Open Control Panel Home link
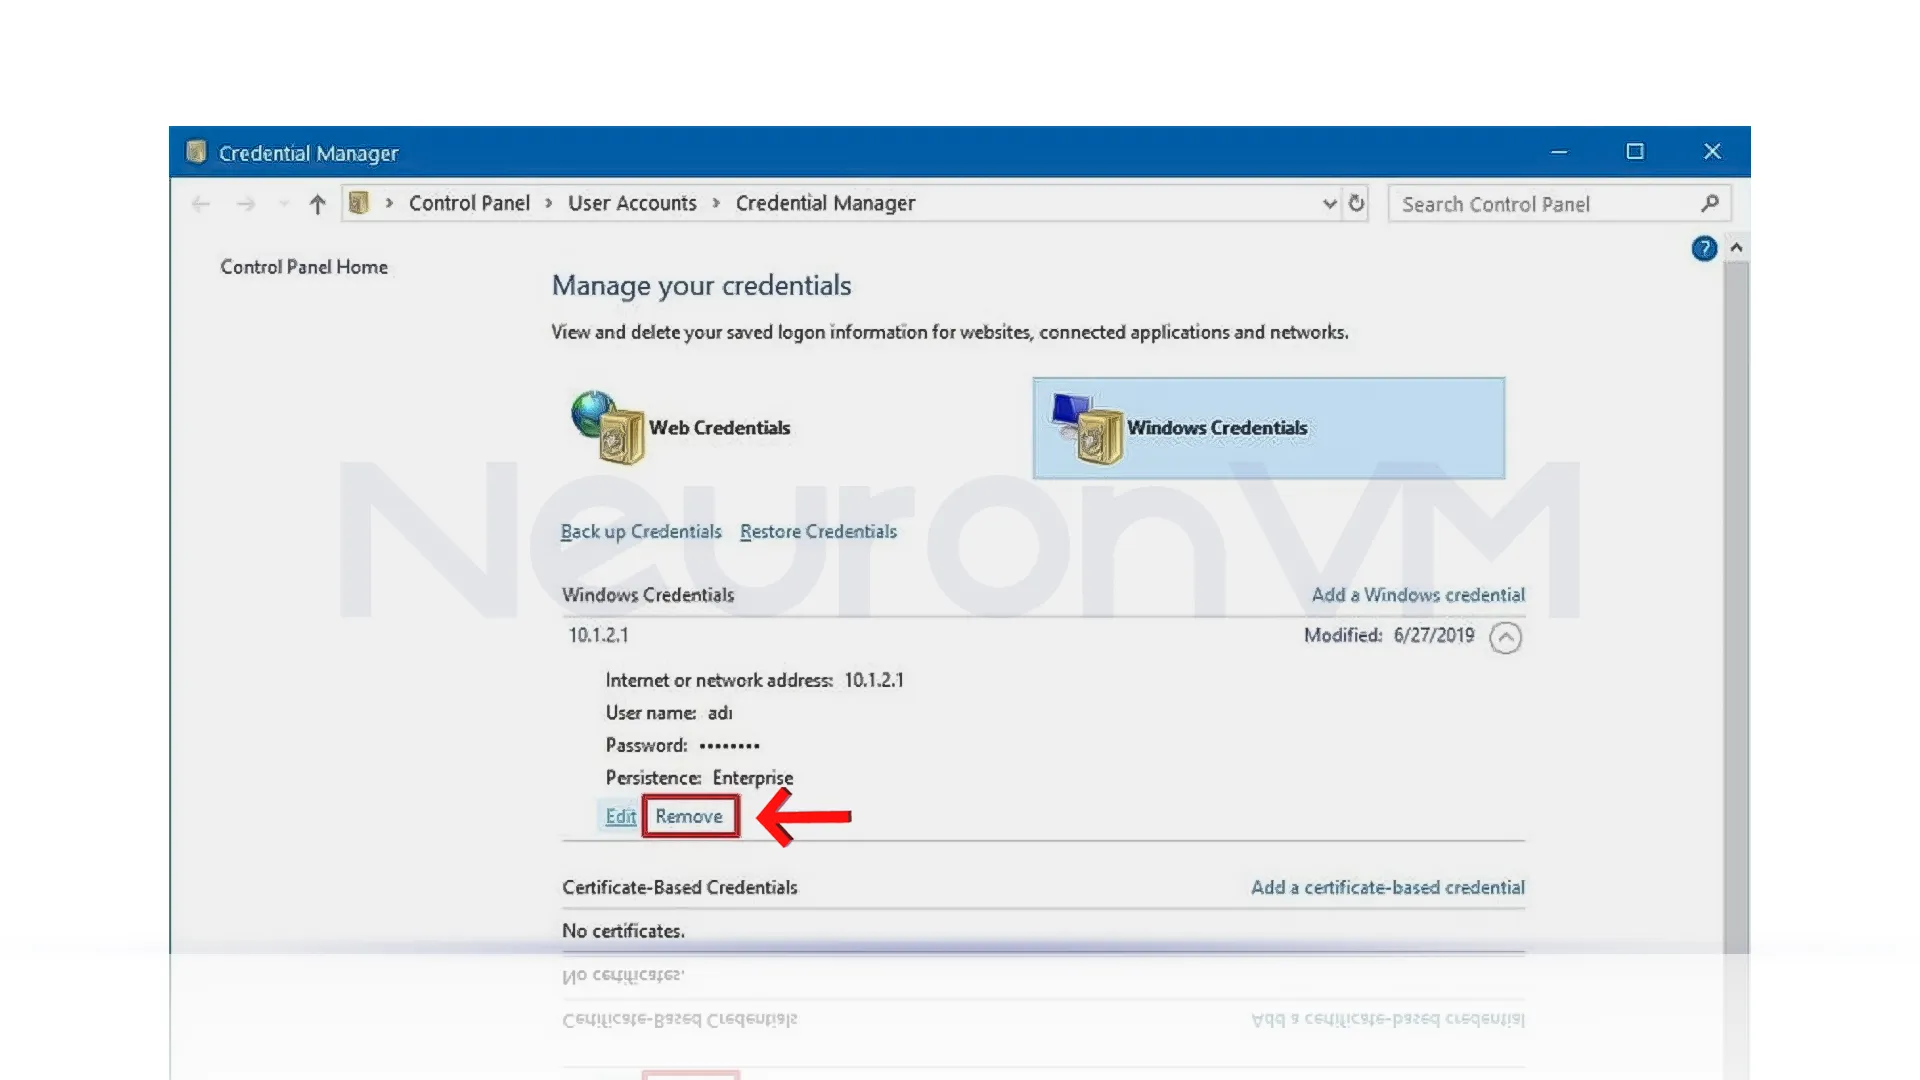The width and height of the screenshot is (1920, 1080). coord(304,267)
